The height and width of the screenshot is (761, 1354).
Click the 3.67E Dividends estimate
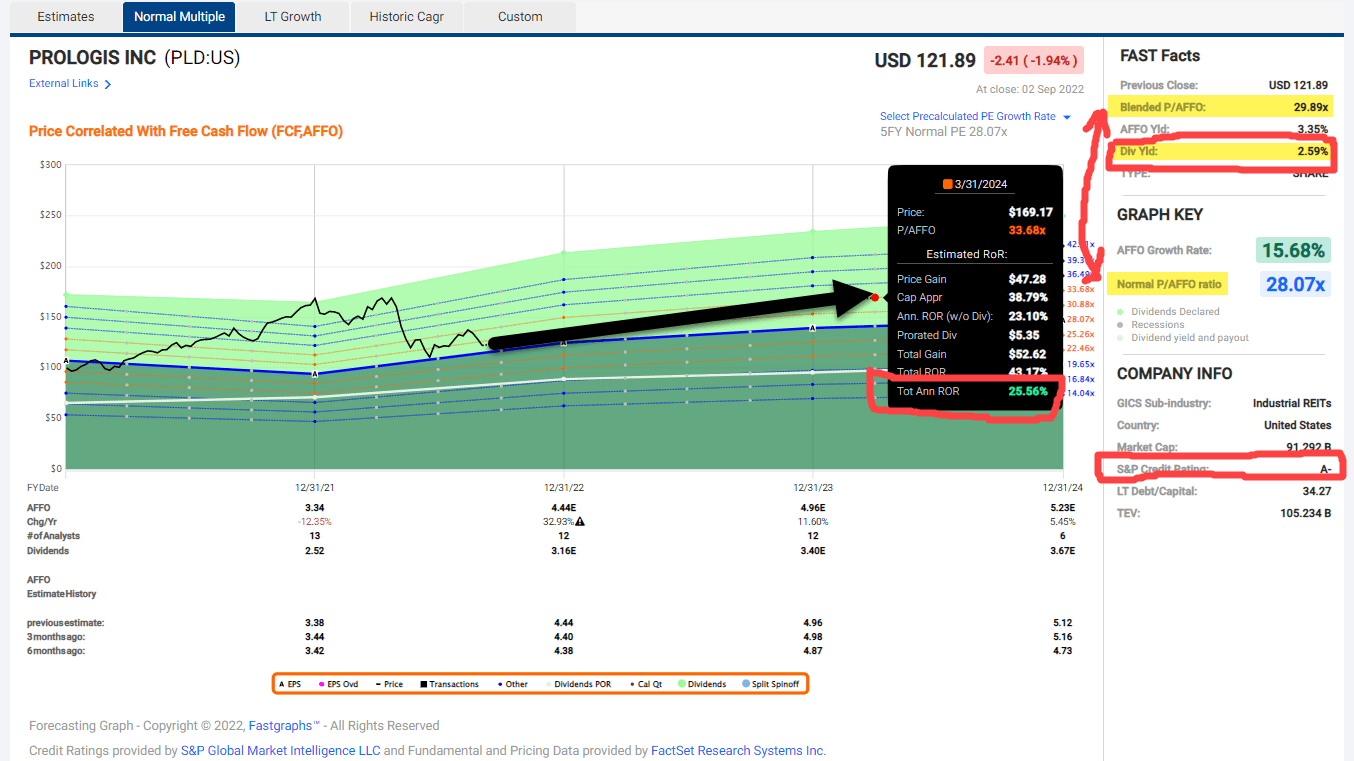pos(1062,551)
